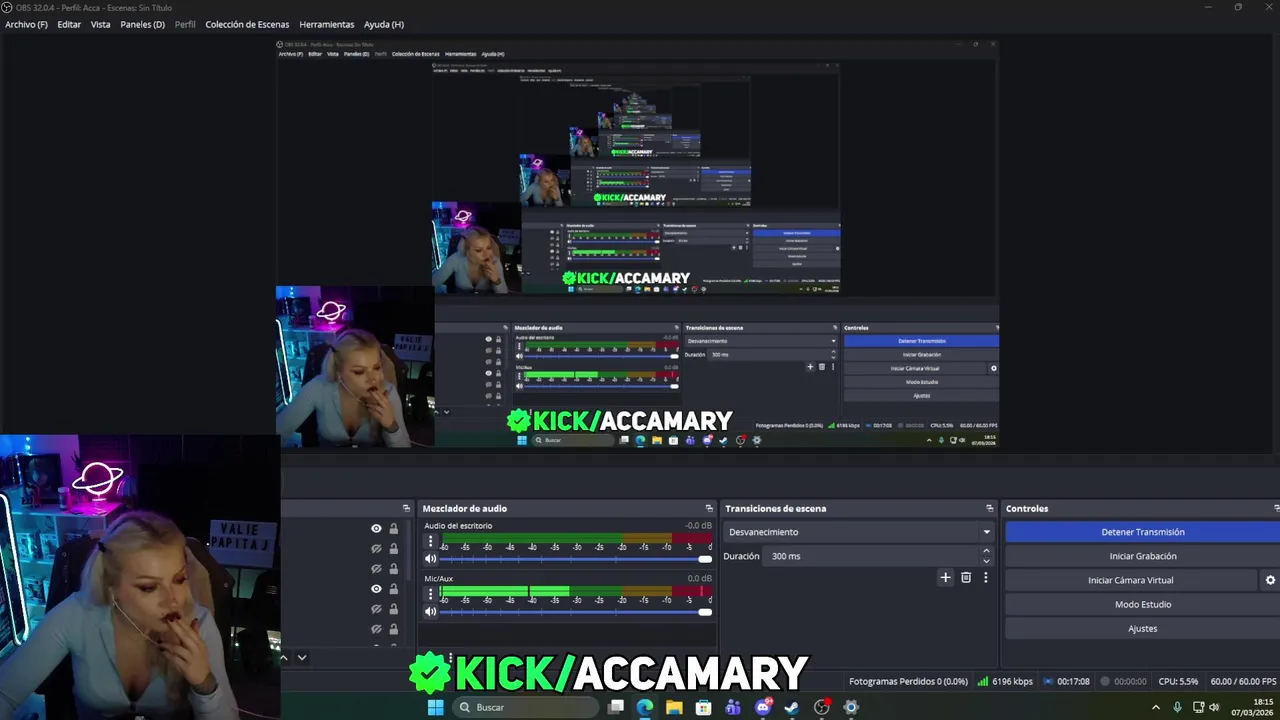
Task: Open Microsoft Store from taskbar
Action: click(704, 707)
